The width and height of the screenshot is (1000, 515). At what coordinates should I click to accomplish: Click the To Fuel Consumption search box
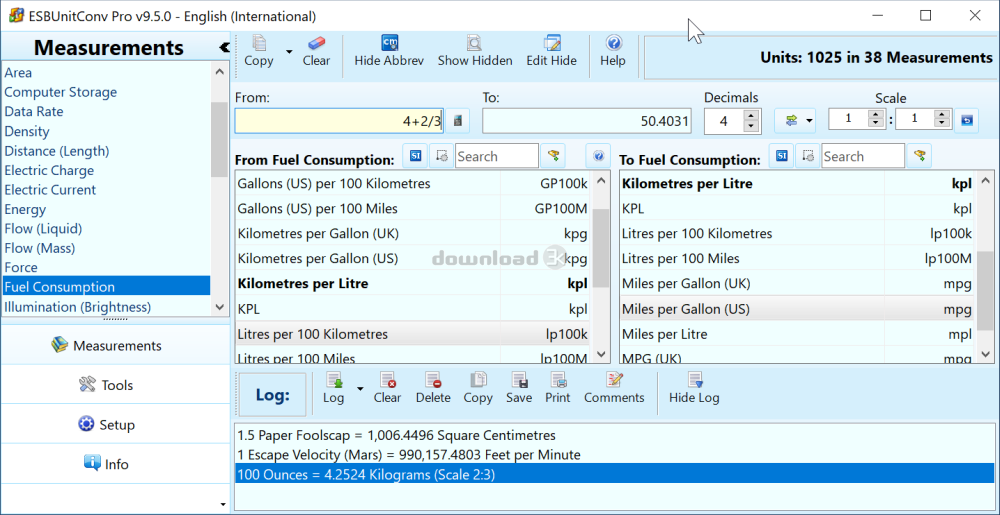[x=863, y=156]
